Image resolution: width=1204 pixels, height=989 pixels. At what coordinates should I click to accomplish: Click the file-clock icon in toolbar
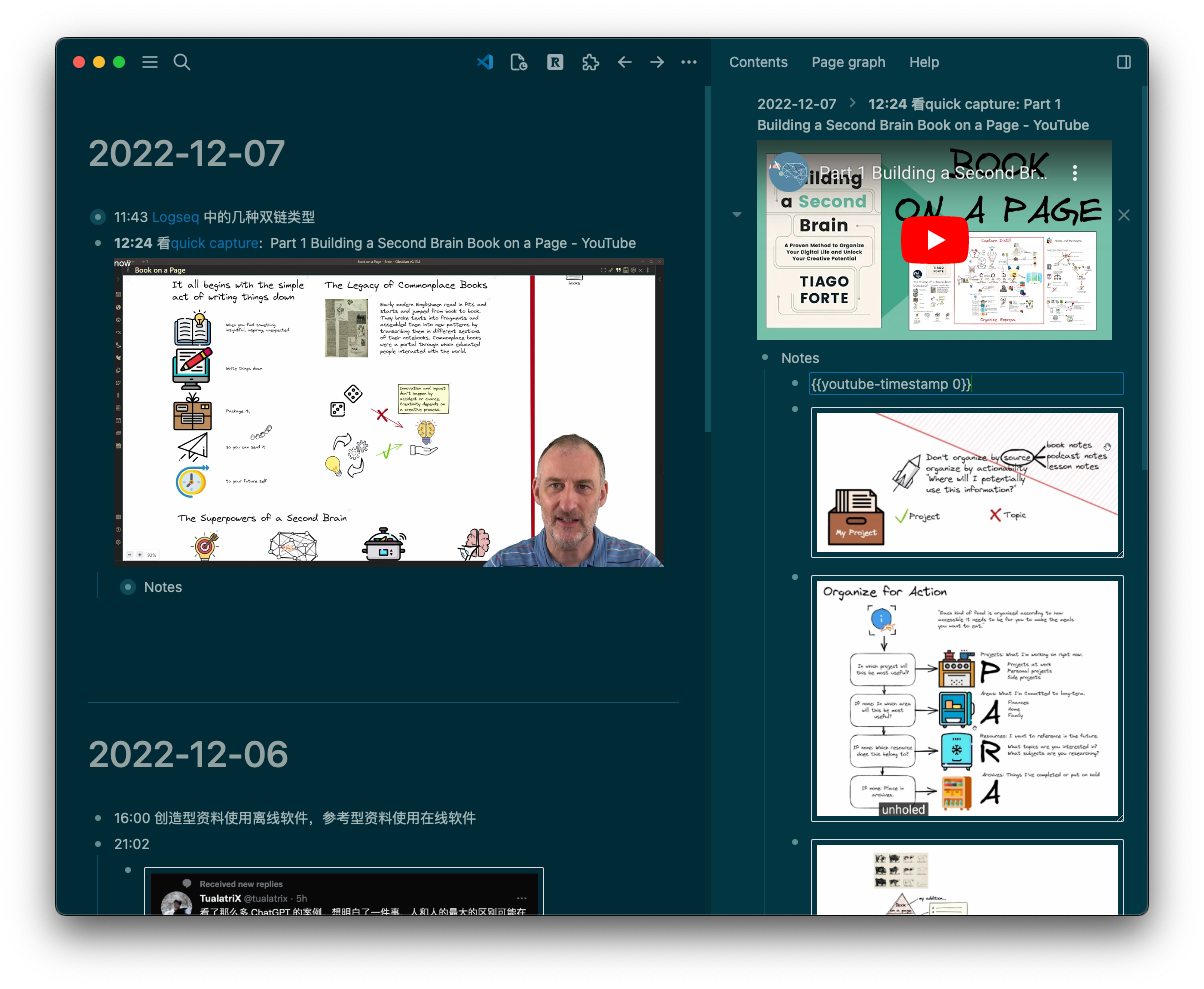click(x=519, y=62)
